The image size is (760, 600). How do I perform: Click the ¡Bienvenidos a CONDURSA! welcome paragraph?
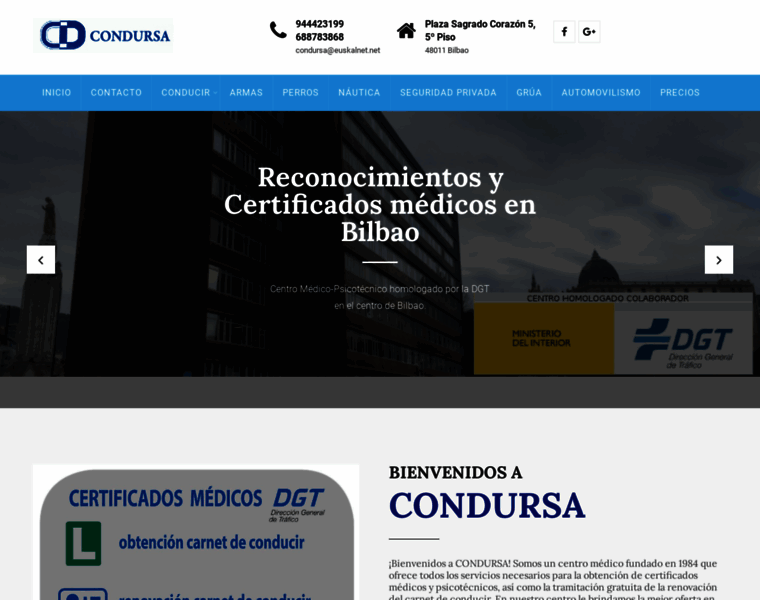553,580
